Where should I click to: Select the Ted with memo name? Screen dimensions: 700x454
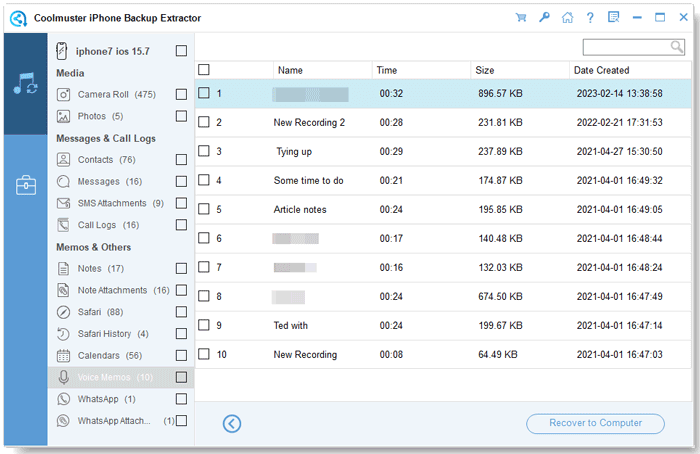(291, 325)
